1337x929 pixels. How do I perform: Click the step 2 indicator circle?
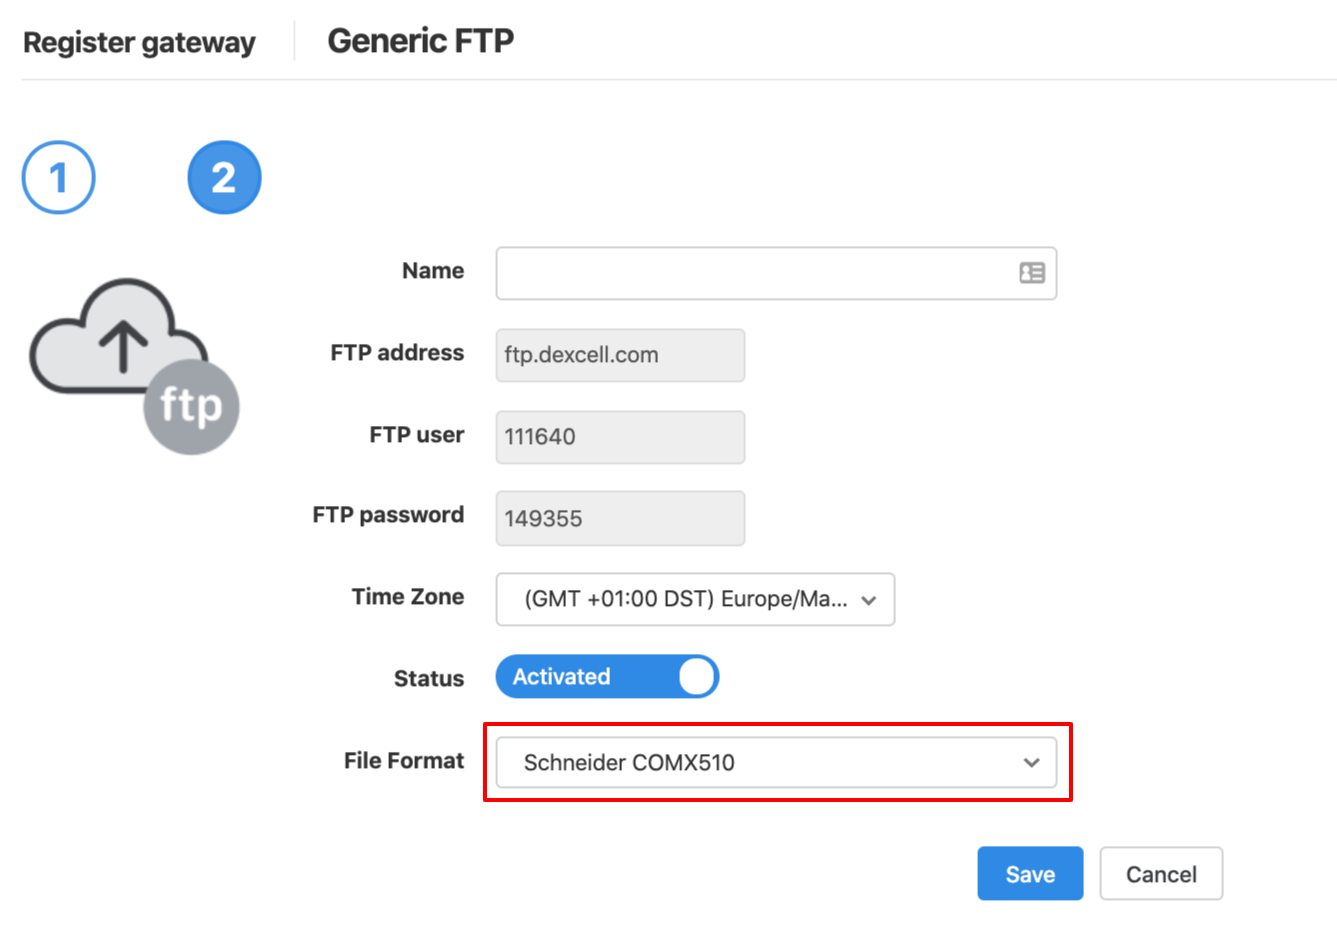(x=224, y=178)
